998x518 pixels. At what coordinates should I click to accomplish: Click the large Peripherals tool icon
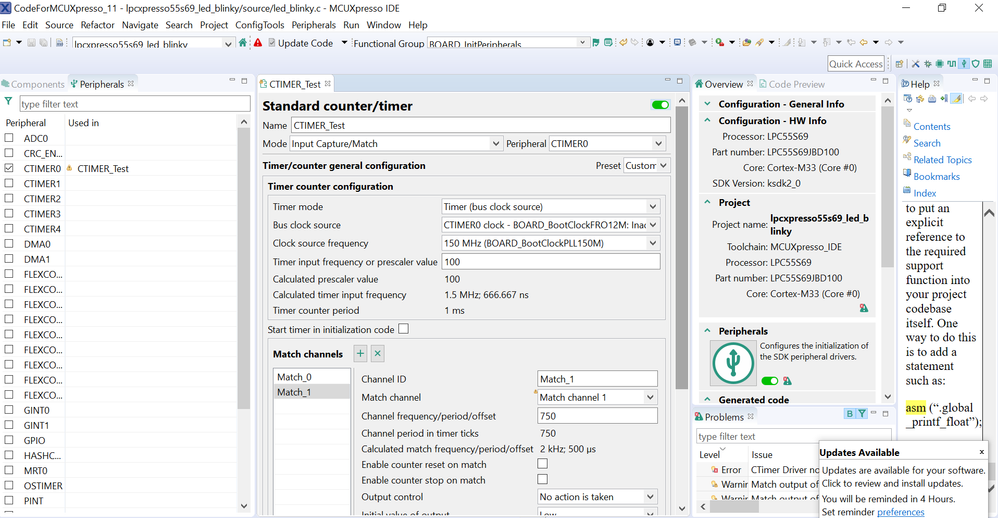tap(733, 363)
